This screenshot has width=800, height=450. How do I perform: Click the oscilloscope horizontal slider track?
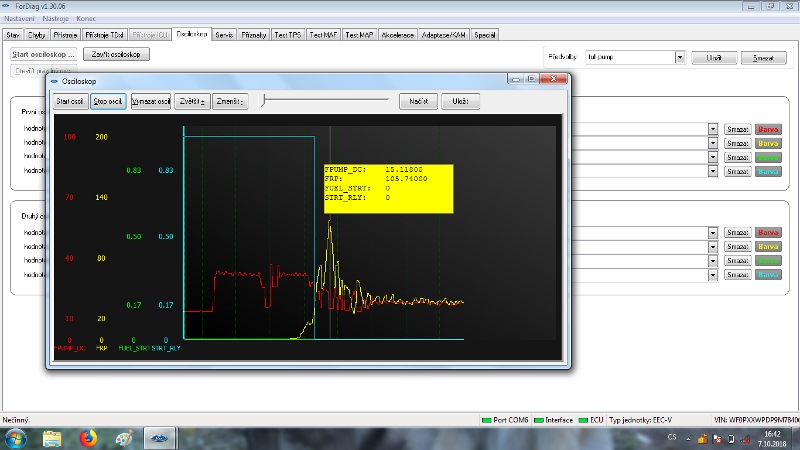point(325,100)
